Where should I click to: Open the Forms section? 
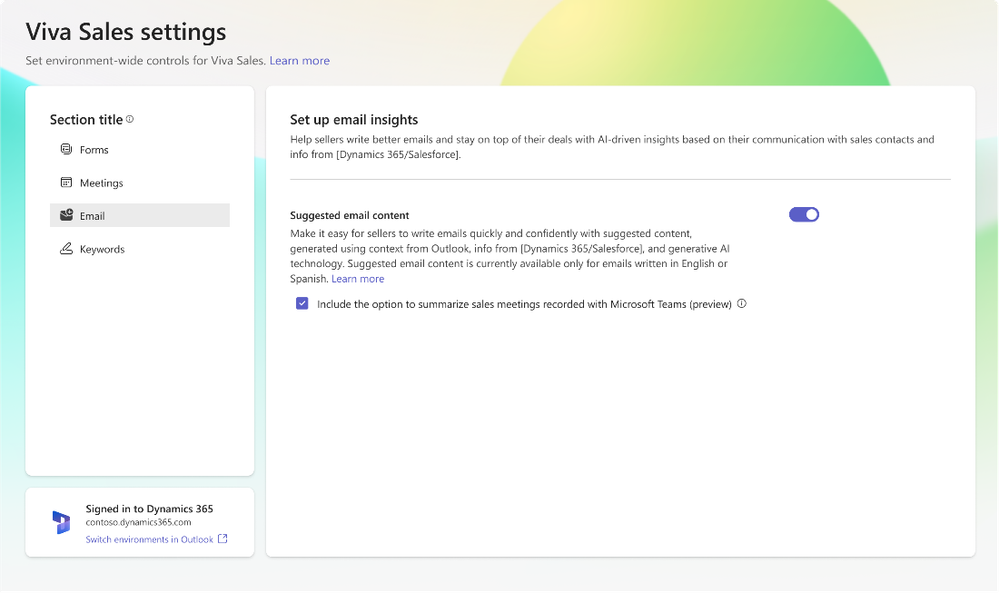pyautogui.click(x=140, y=150)
